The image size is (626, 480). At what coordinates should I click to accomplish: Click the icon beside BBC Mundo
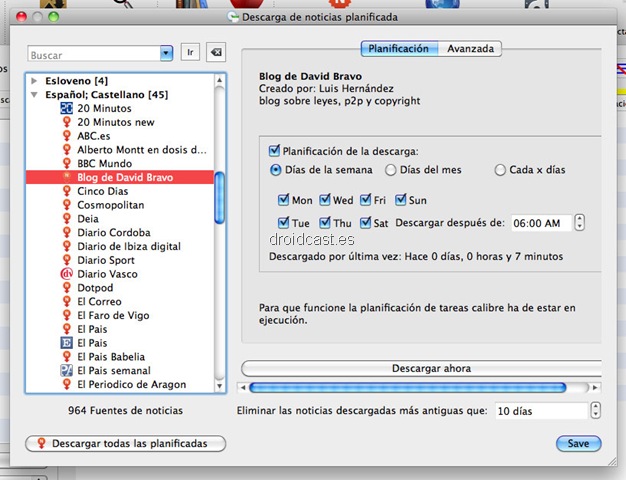pos(66,163)
